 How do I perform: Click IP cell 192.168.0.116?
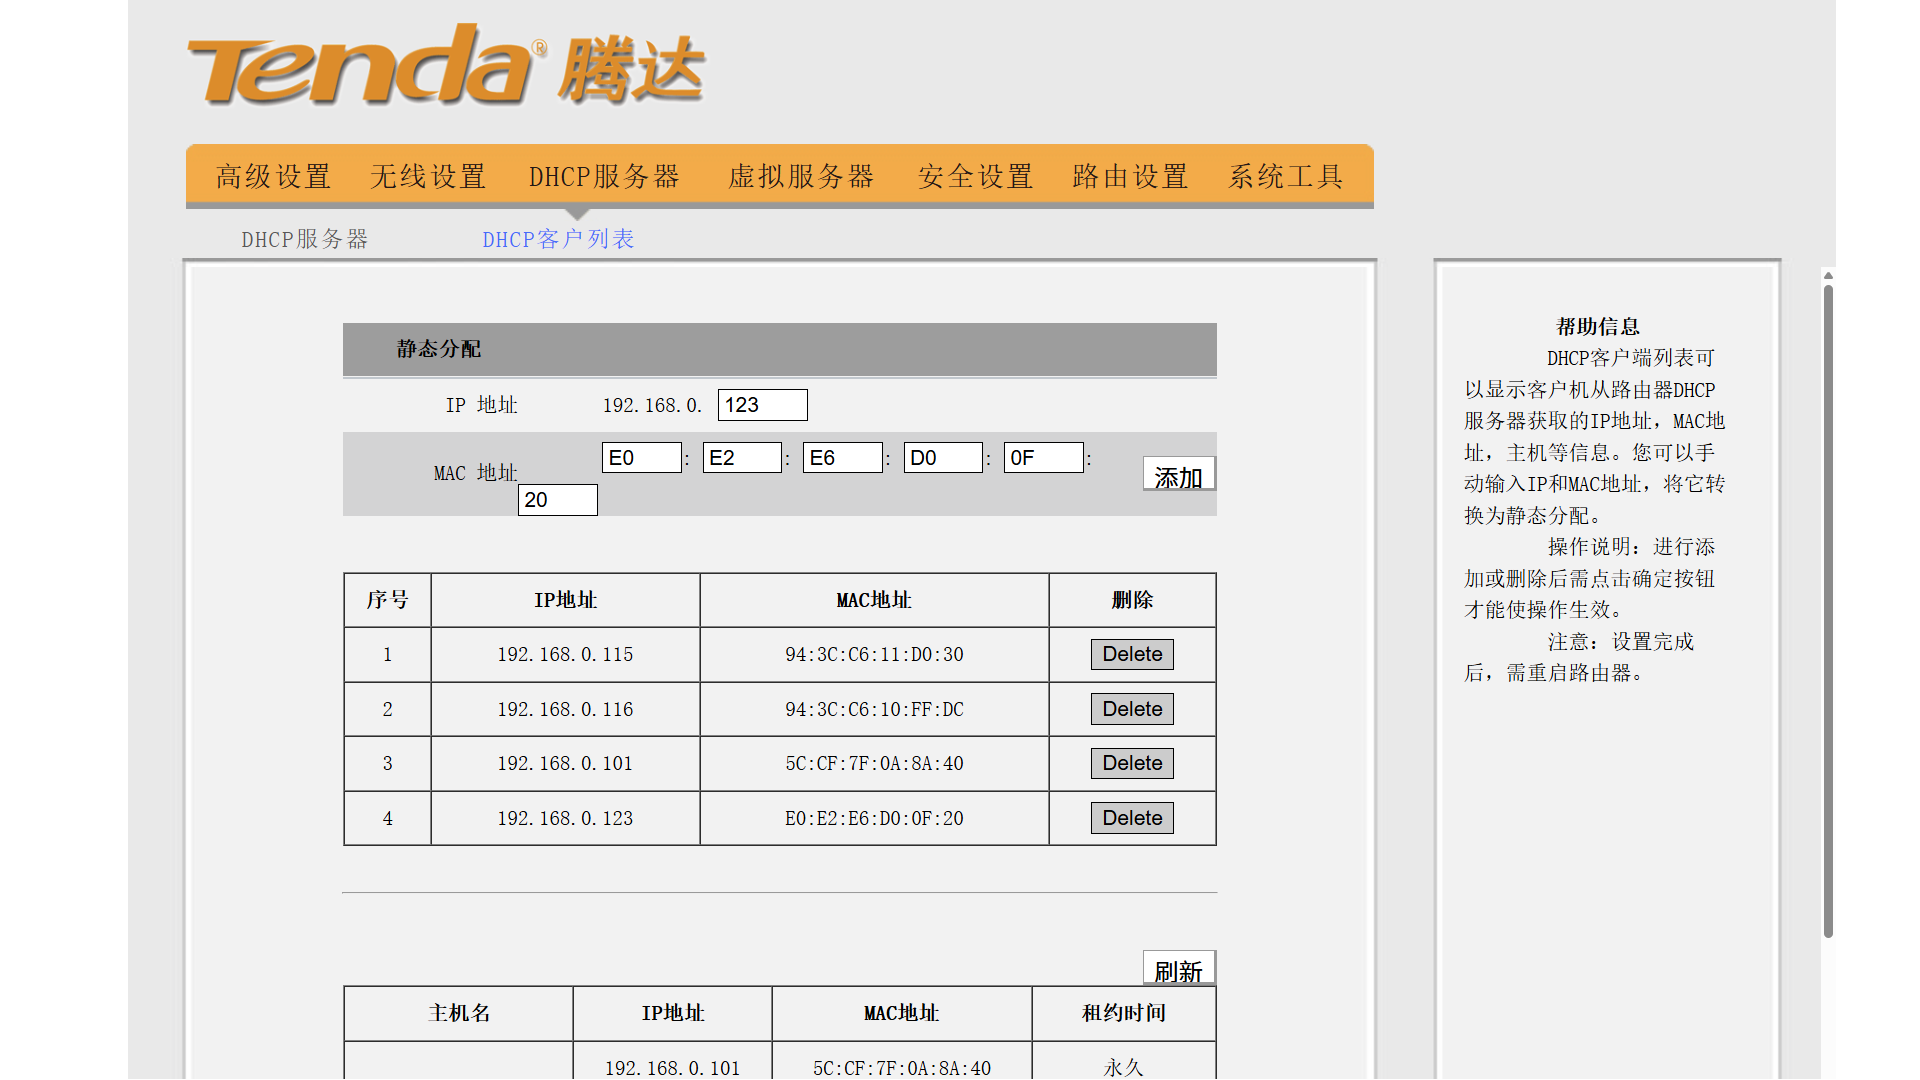pos(565,709)
